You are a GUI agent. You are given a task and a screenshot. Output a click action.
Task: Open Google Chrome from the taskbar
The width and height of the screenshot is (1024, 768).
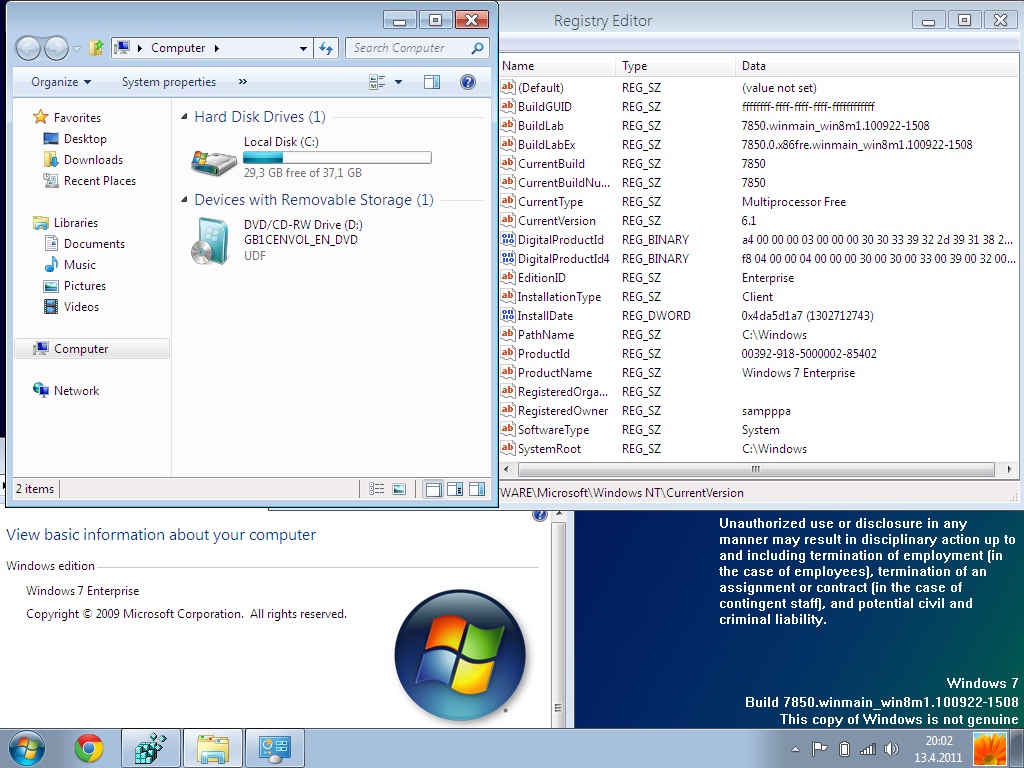click(89, 748)
